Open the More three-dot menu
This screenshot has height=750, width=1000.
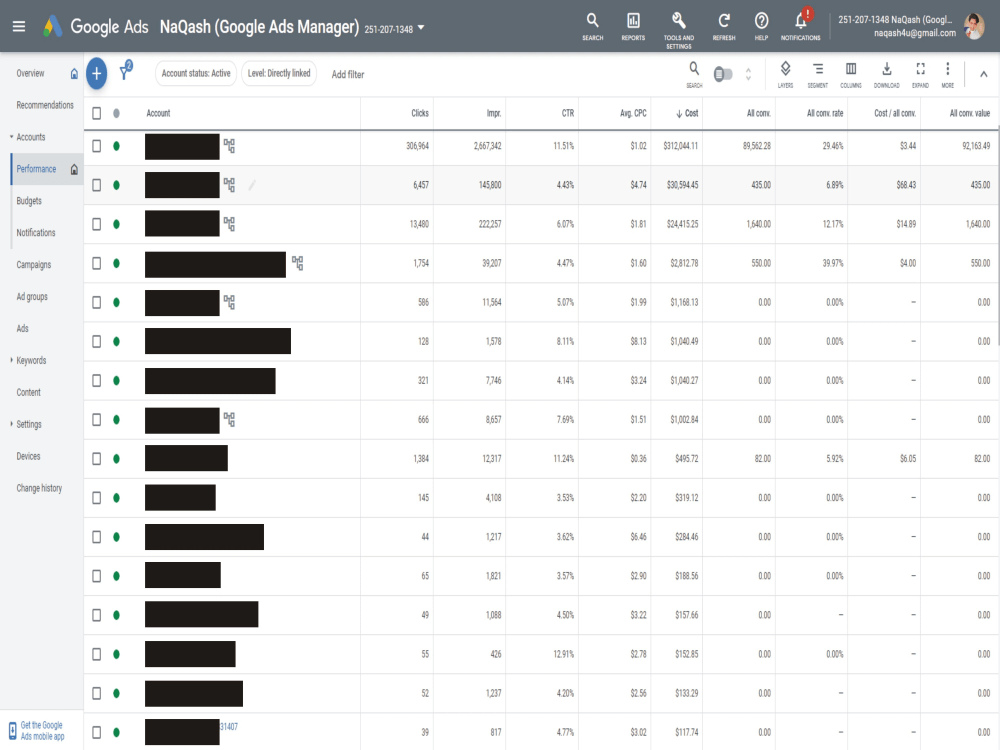(x=948, y=73)
